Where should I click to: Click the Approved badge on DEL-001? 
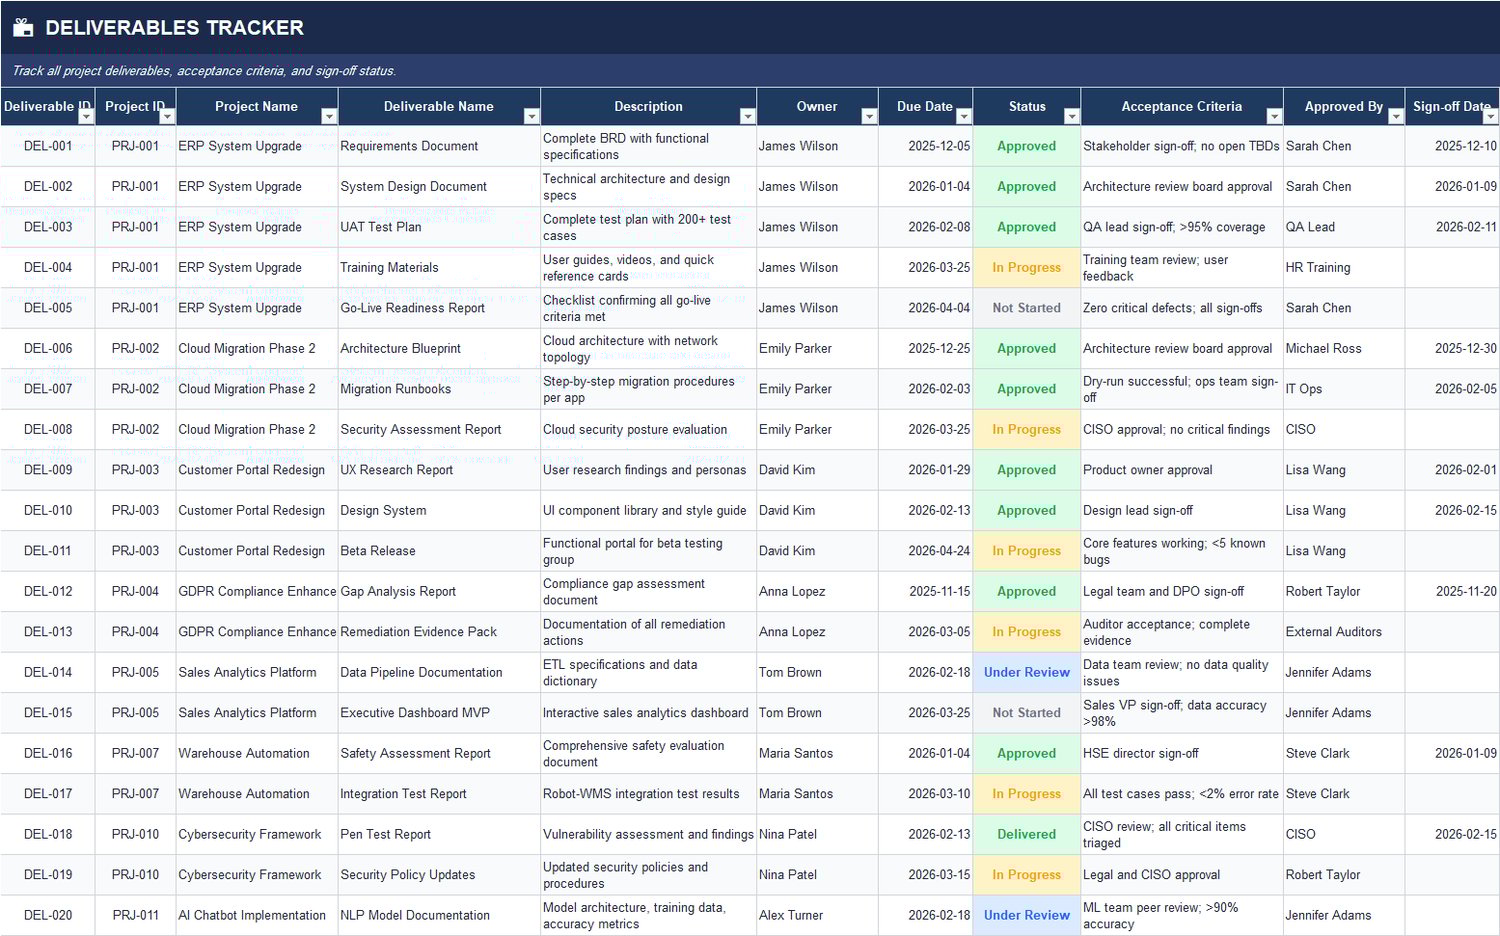tap(1026, 146)
